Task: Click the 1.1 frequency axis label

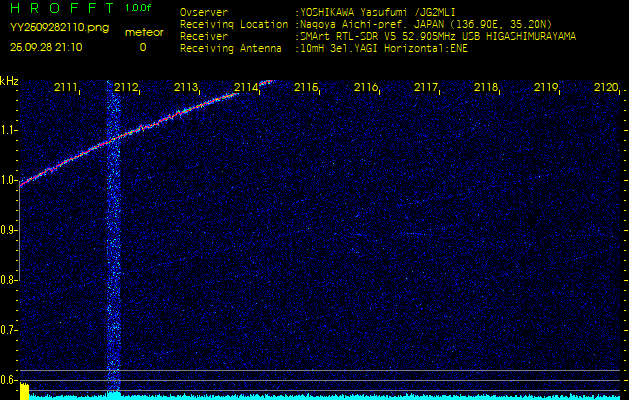Action: [9, 130]
